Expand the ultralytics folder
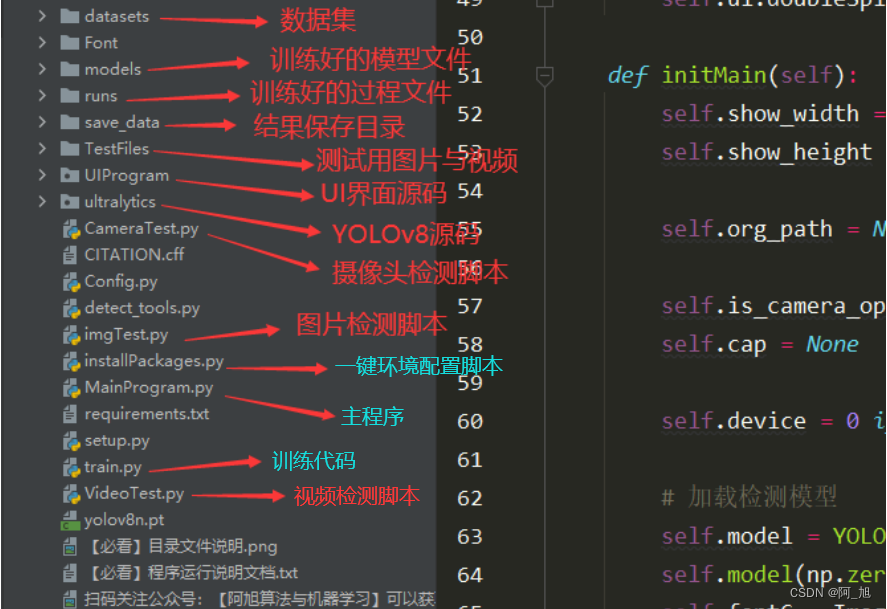Image resolution: width=887 pixels, height=609 pixels. coord(40,201)
